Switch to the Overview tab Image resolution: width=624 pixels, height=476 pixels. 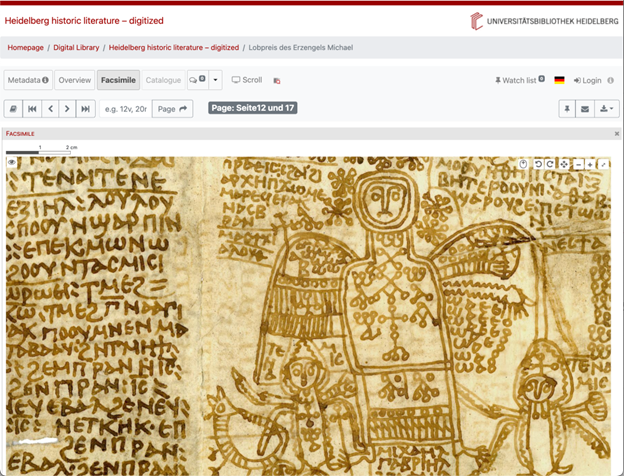coord(75,80)
